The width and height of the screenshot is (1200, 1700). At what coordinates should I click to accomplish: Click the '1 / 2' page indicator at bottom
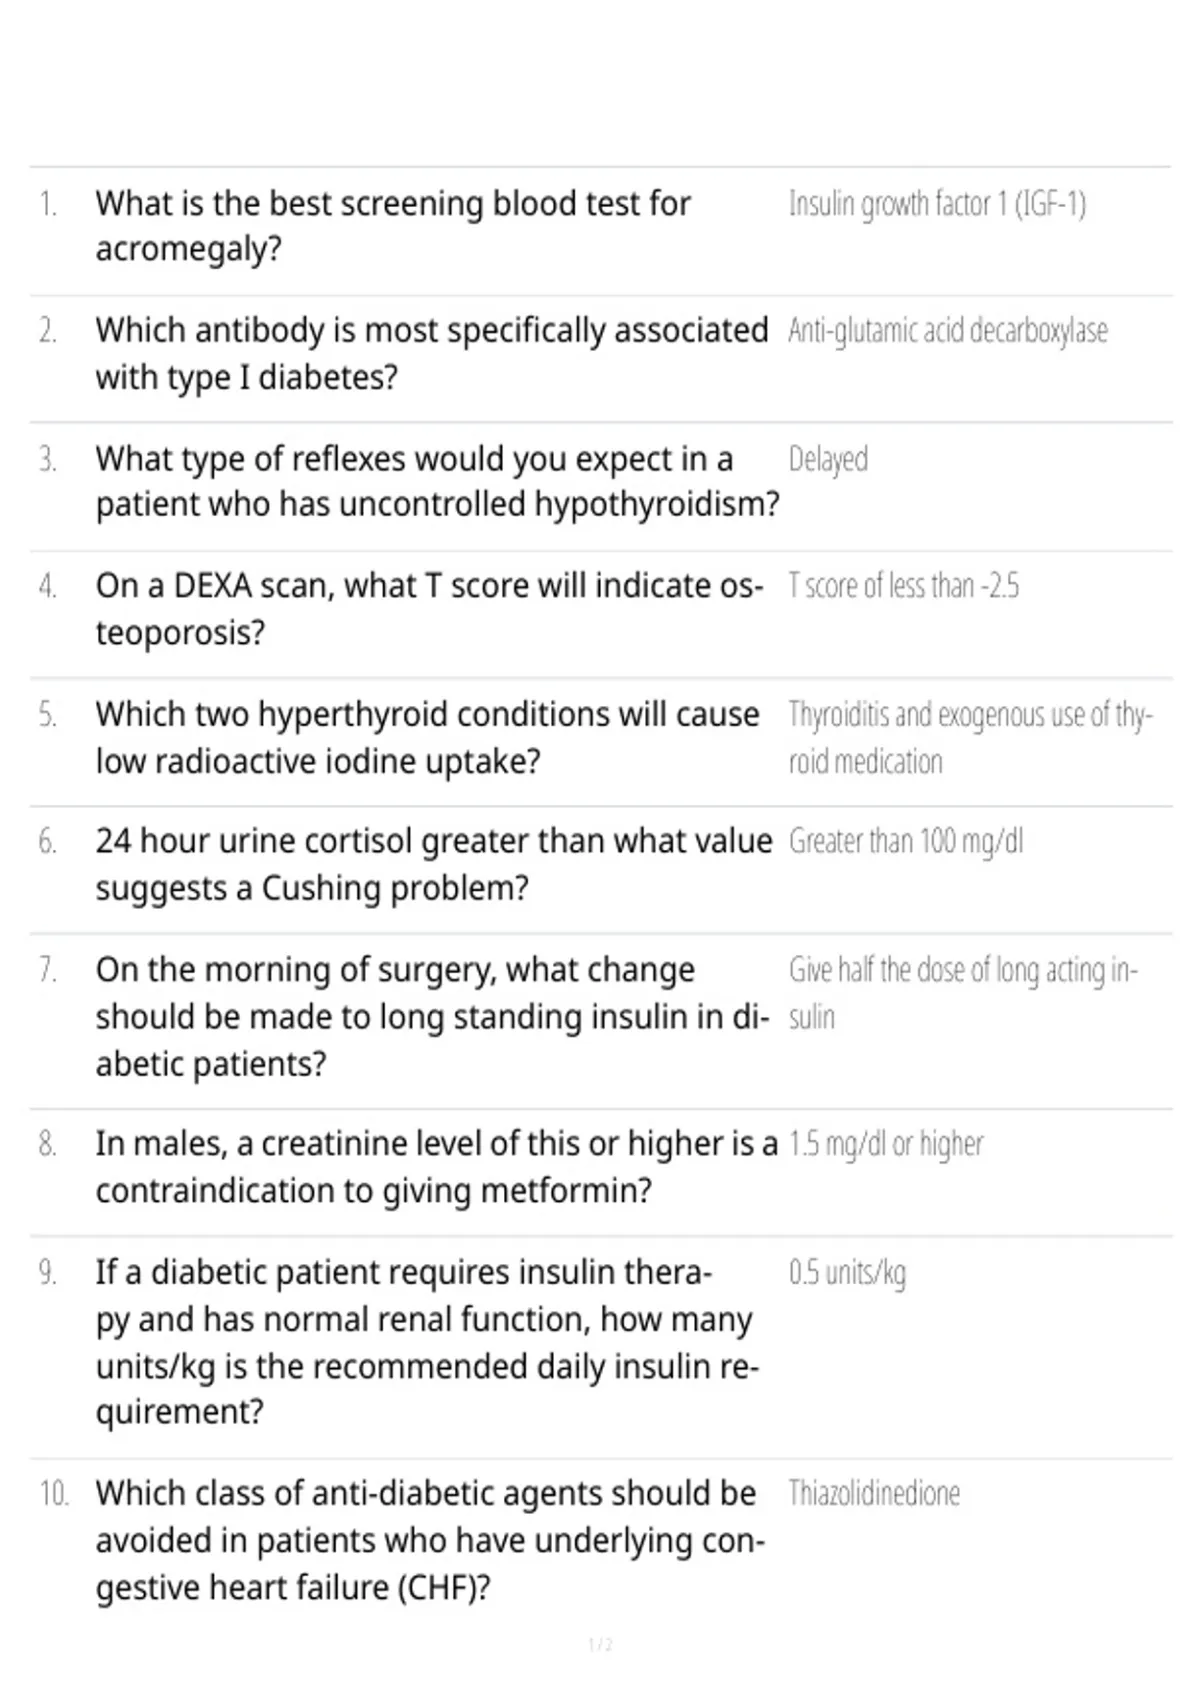600,1645
